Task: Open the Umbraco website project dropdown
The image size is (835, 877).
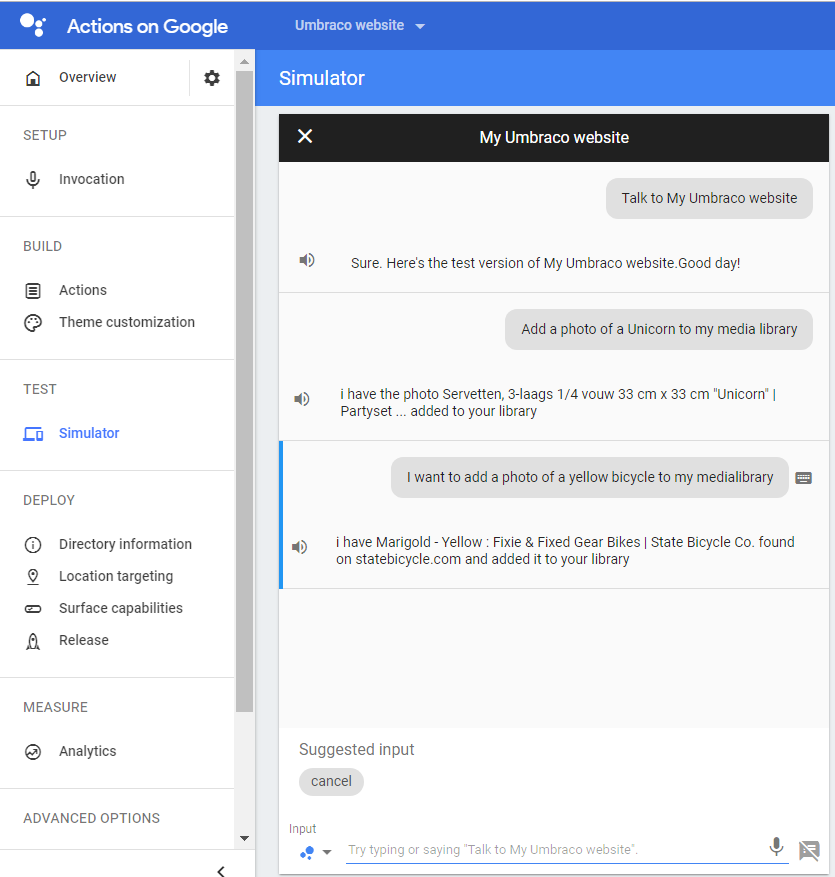Action: 360,25
